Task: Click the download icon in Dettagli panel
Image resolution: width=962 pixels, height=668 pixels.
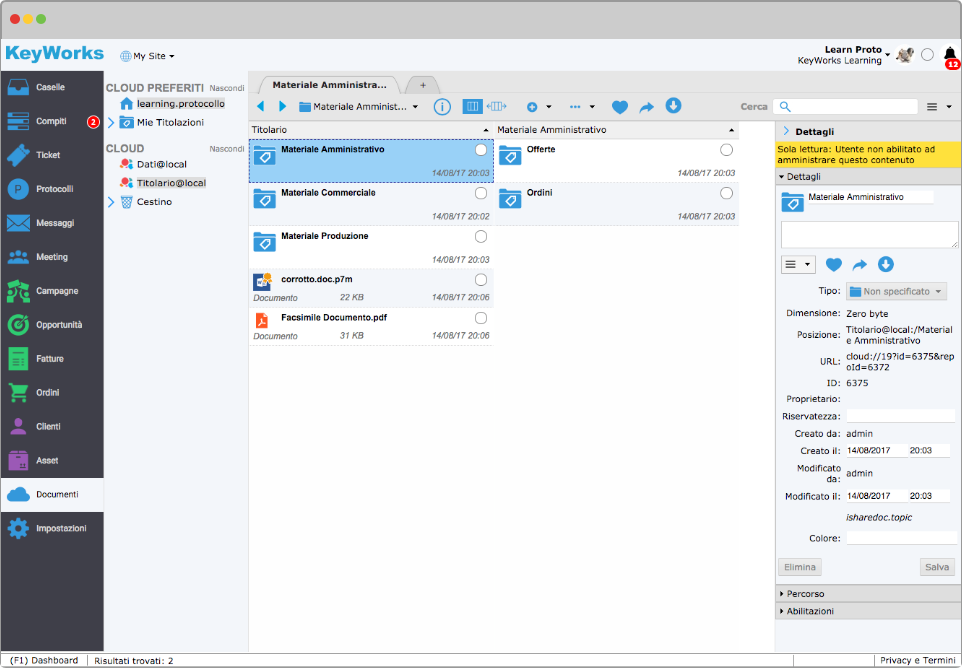Action: pos(885,264)
